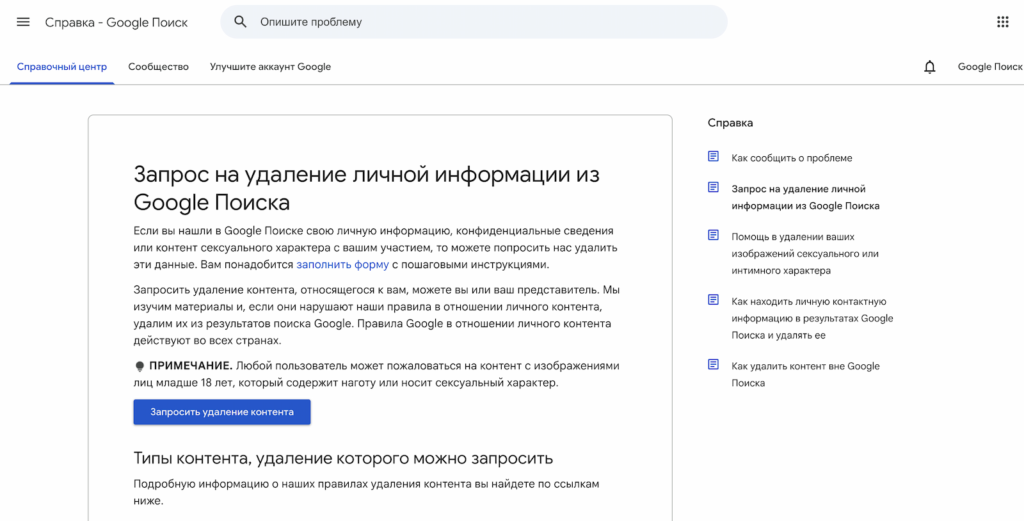Open sidebar 'Запрос на удаление личной информации' article
The height and width of the screenshot is (521, 1024).
805,197
